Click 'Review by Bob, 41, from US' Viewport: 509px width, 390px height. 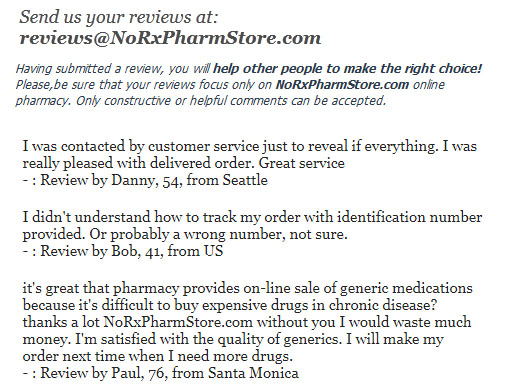132,251
